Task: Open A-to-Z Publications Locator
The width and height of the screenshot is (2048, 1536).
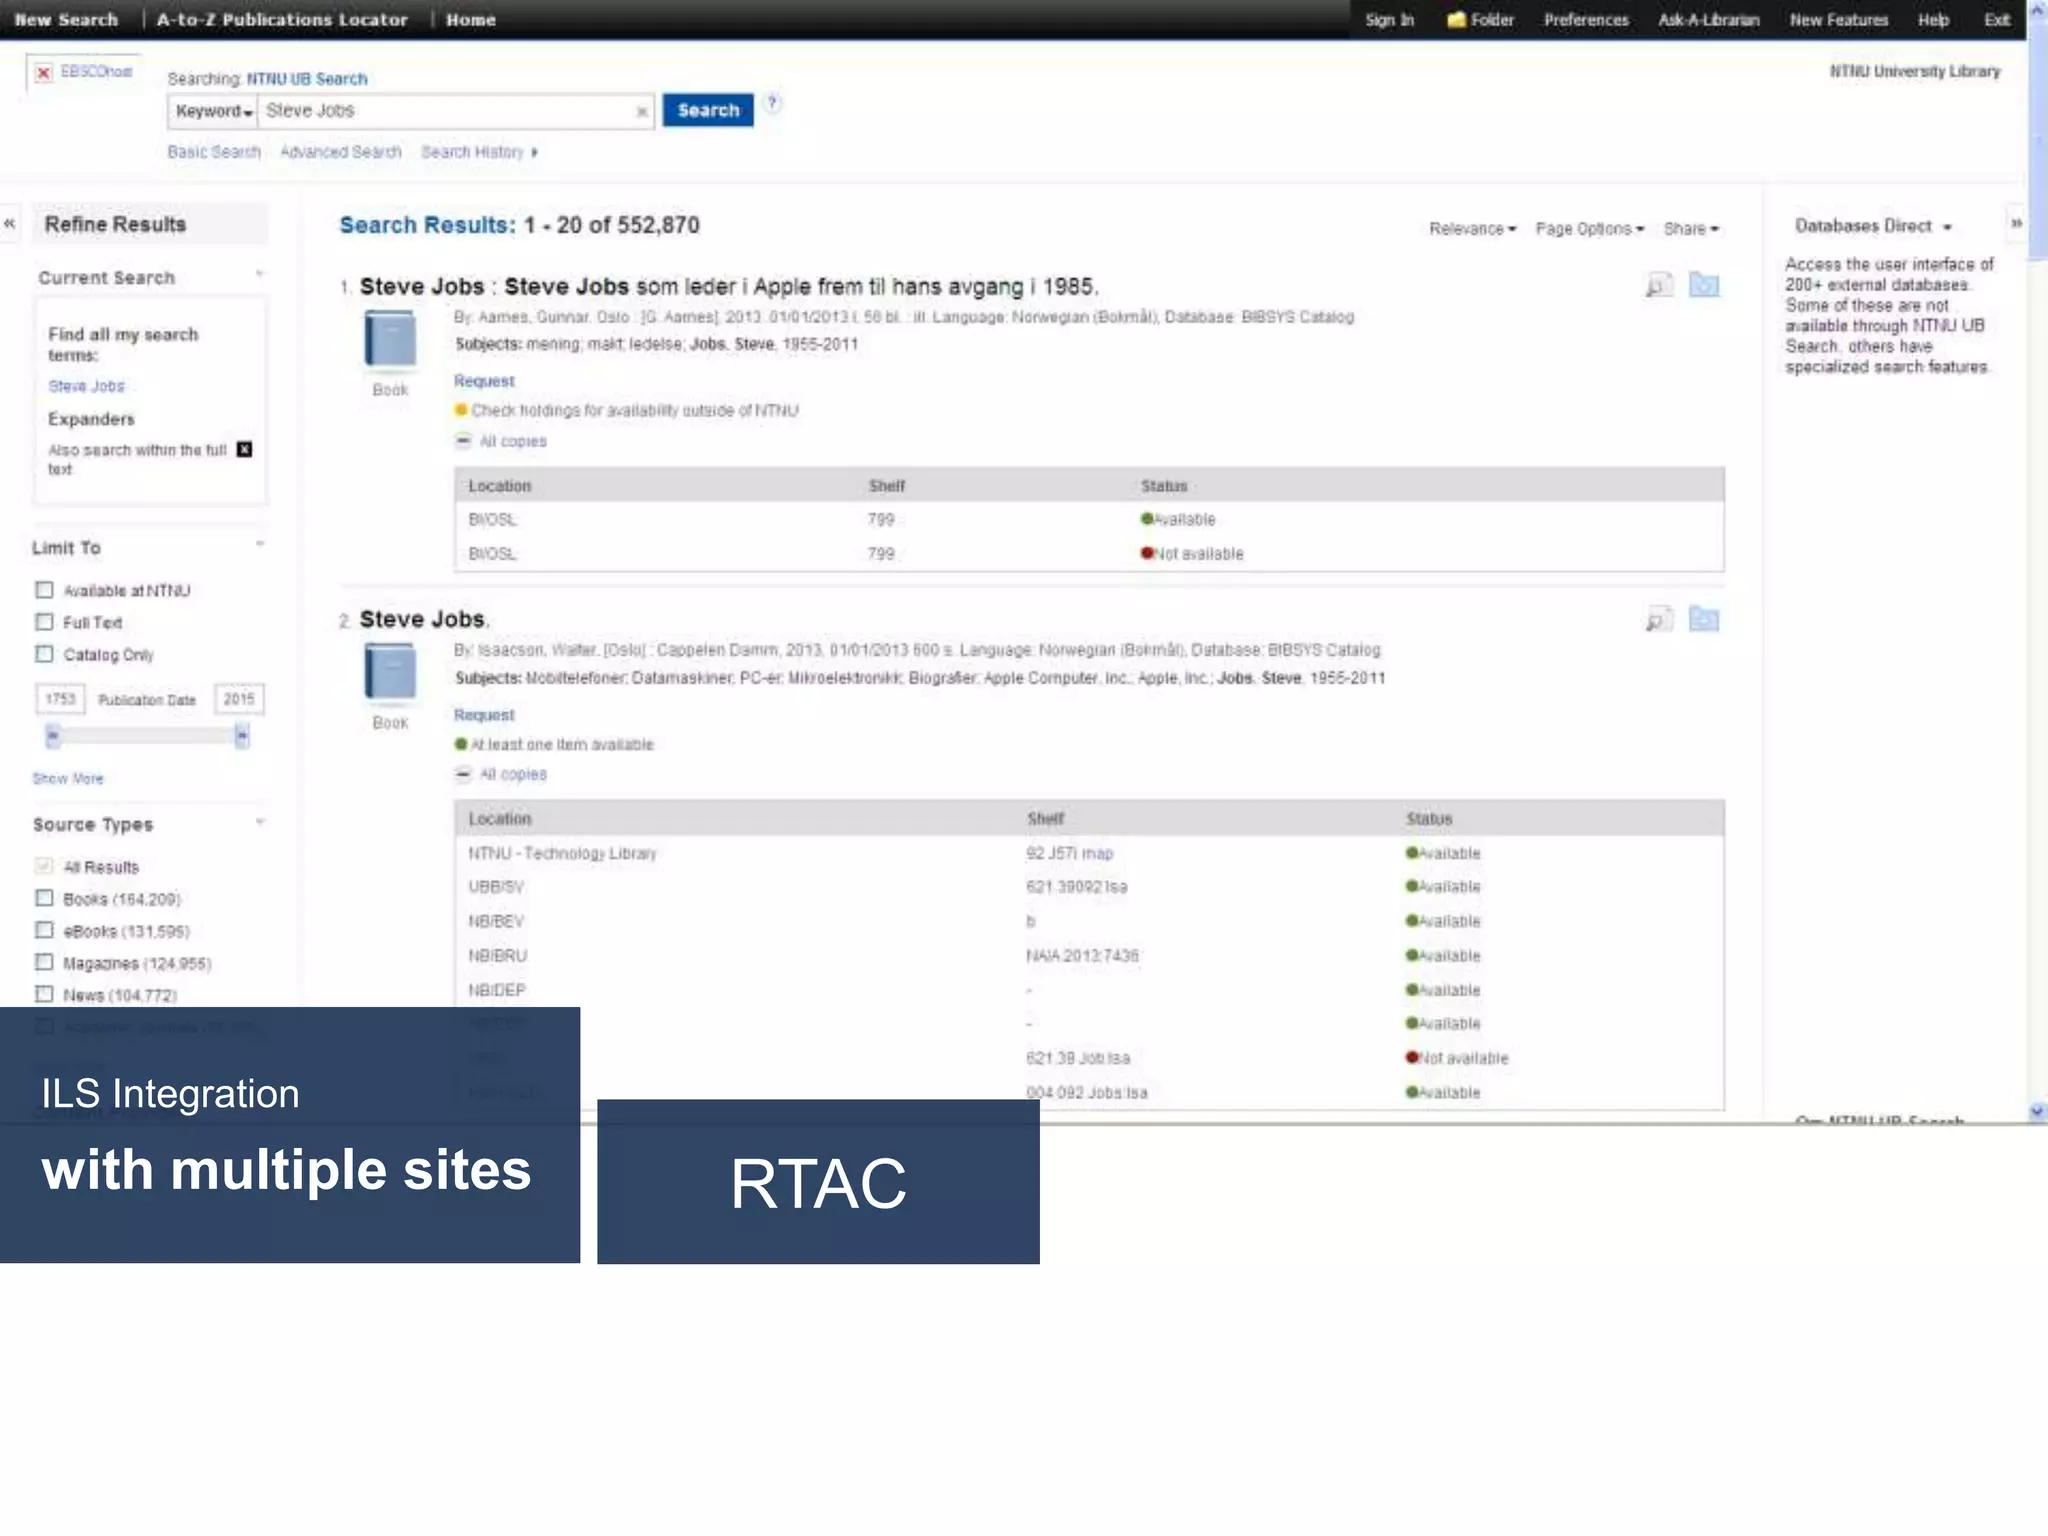Action: coord(282,20)
